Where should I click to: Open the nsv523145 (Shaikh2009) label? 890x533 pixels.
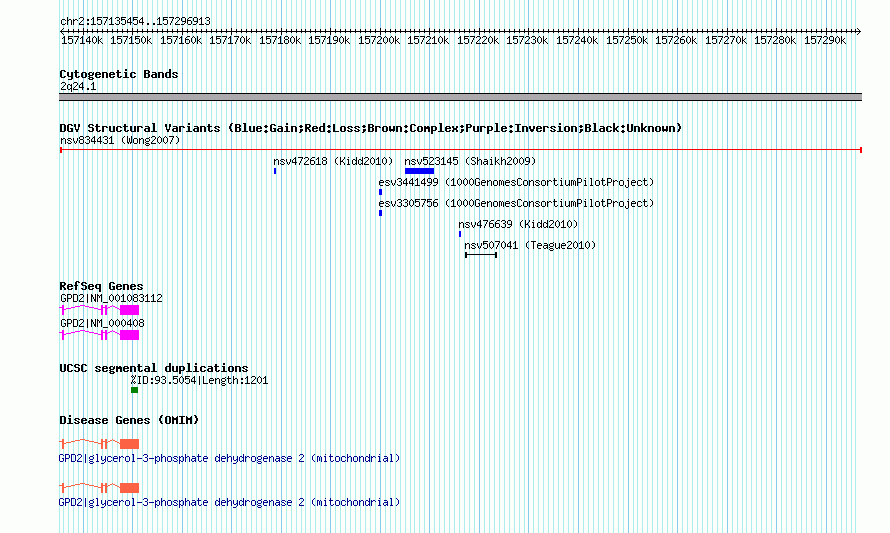(470, 161)
